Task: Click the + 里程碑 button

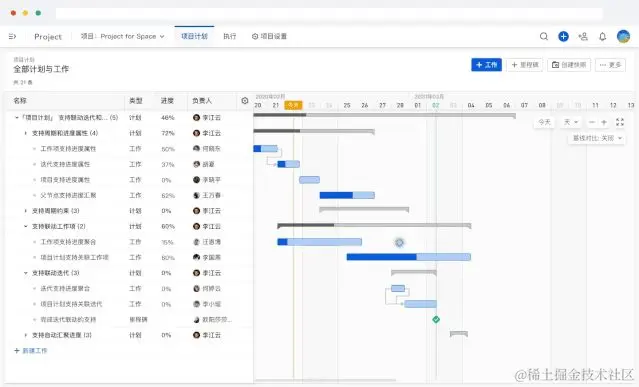Action: (x=524, y=65)
